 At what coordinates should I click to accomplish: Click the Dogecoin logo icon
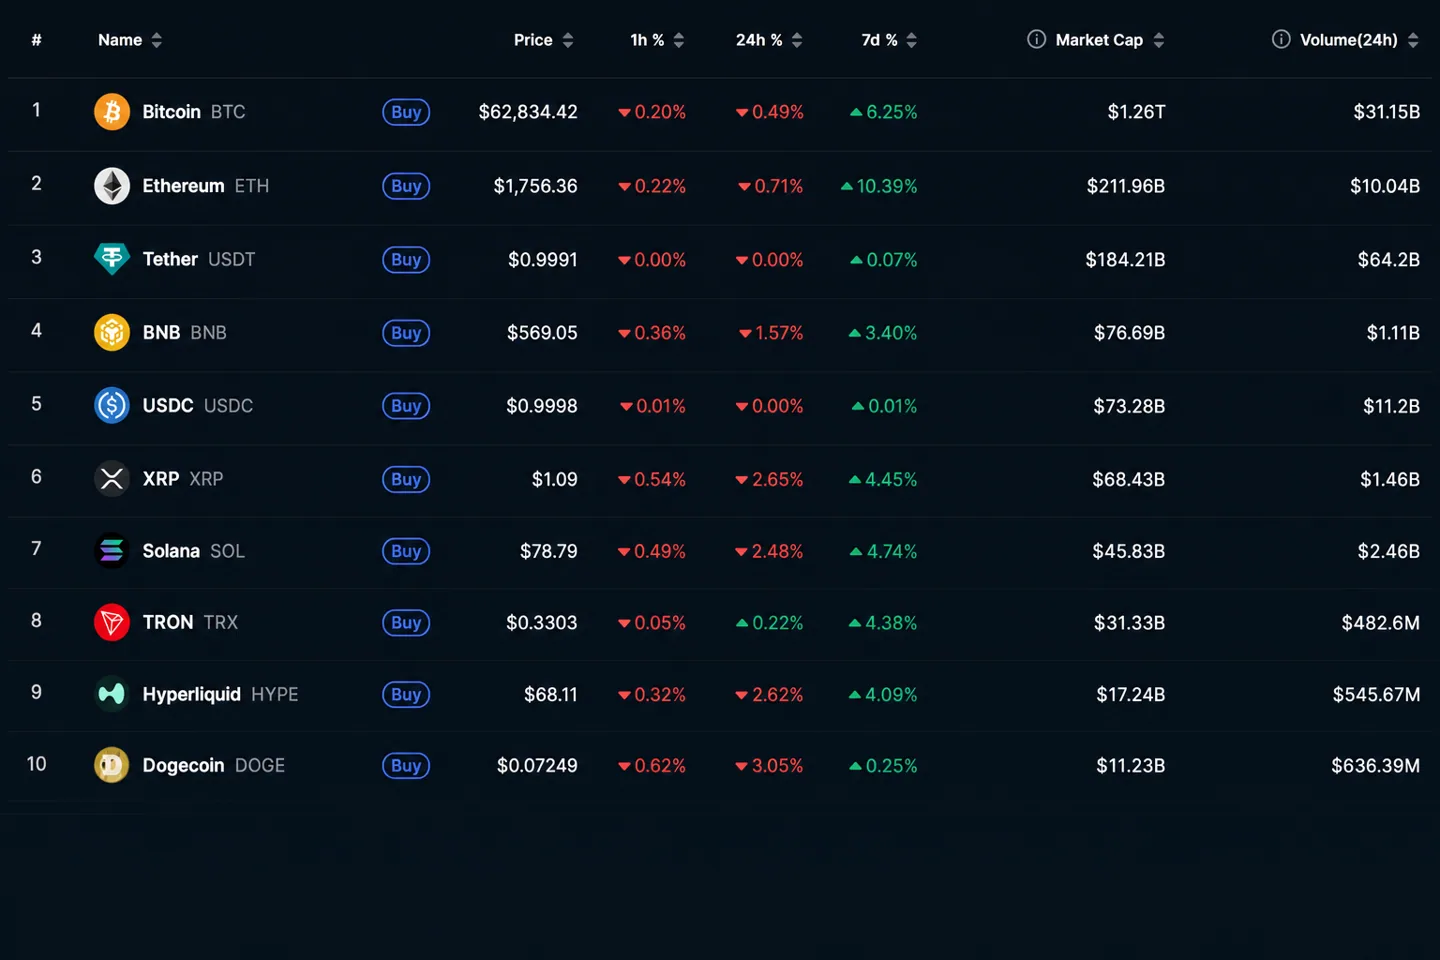pyautogui.click(x=112, y=765)
